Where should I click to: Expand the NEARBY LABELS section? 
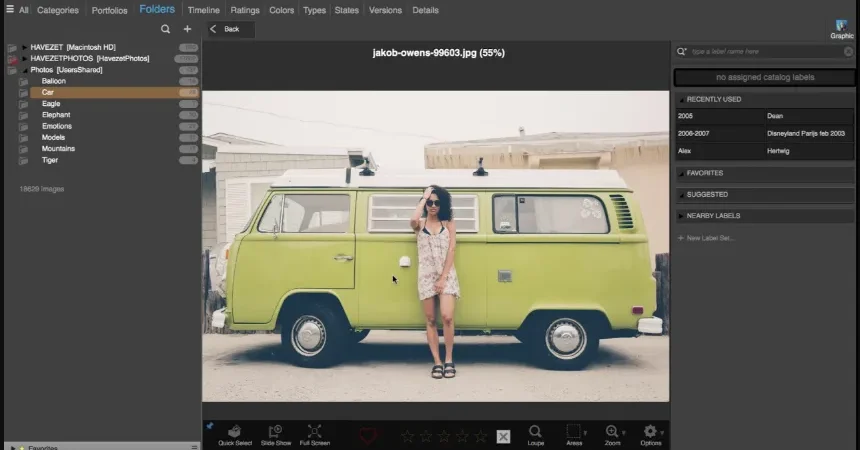tap(681, 216)
